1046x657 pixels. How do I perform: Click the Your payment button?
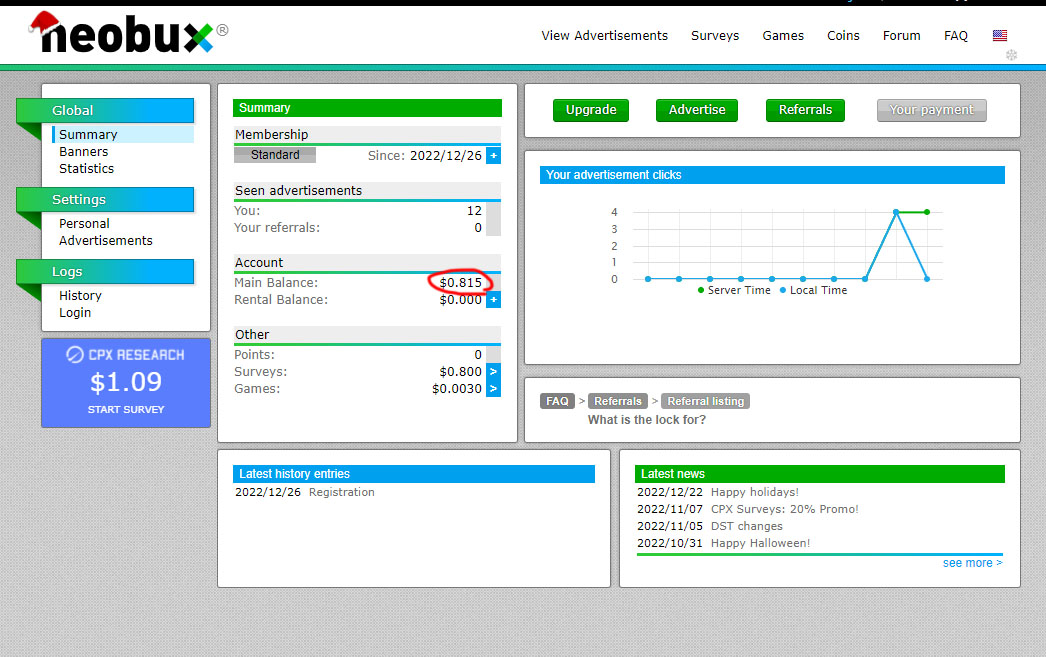click(x=931, y=110)
